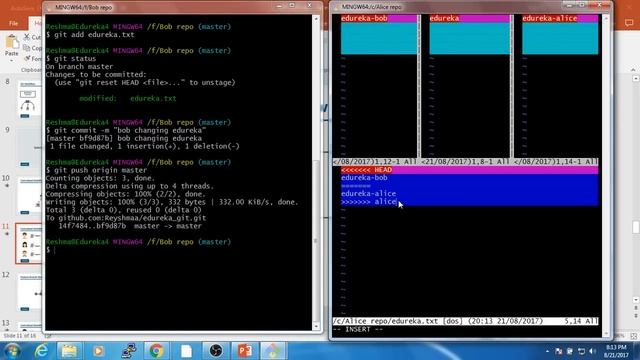Select slide 8 thumbnail in PowerPoint
The width and height of the screenshot is (640, 360).
(x=28, y=99)
